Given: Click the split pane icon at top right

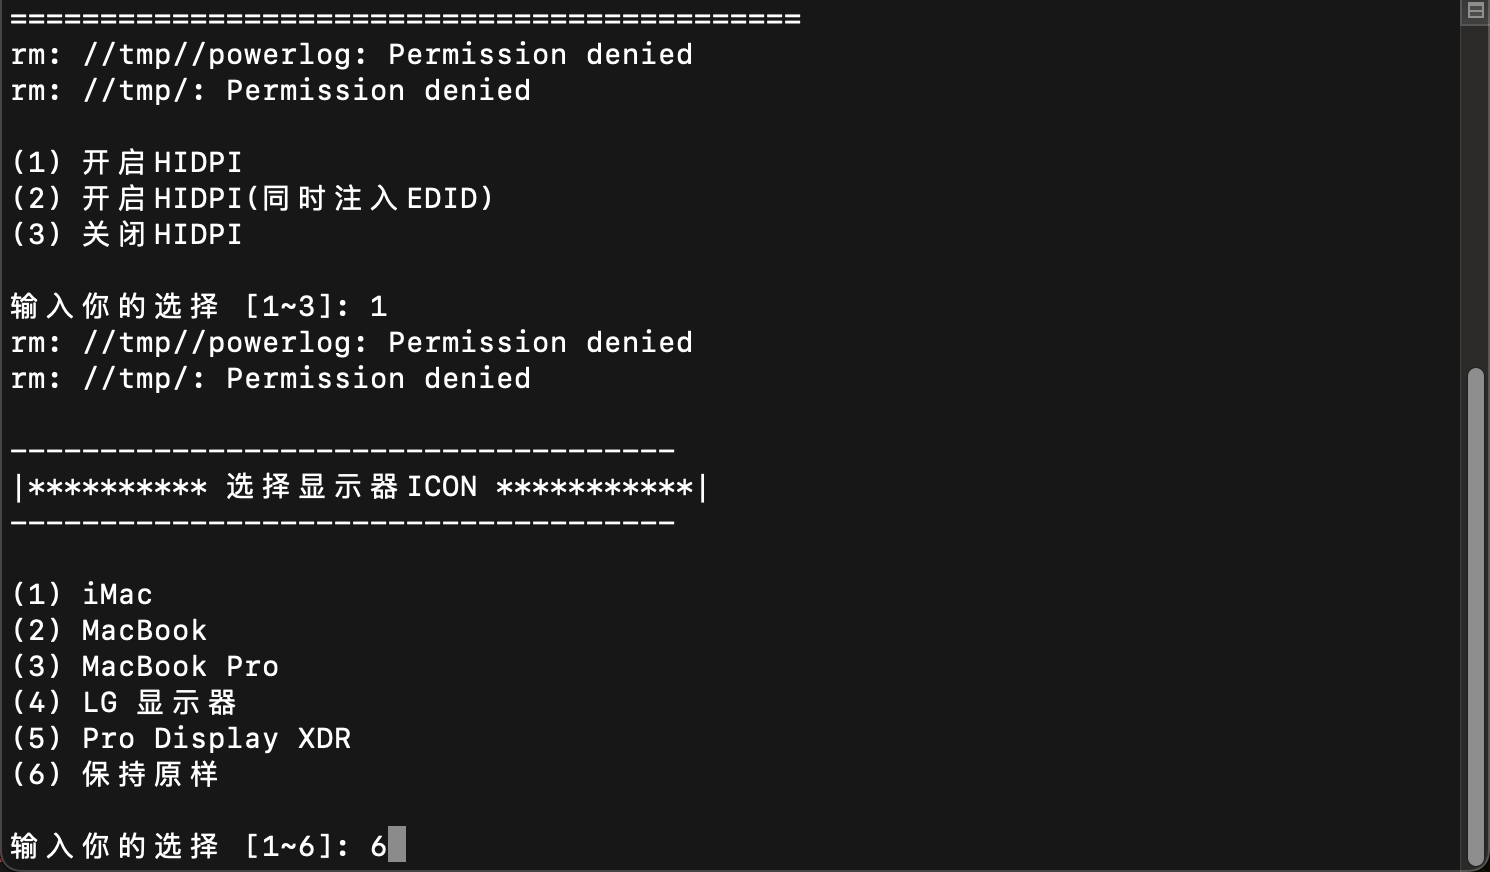Looking at the screenshot, I should [1475, 11].
